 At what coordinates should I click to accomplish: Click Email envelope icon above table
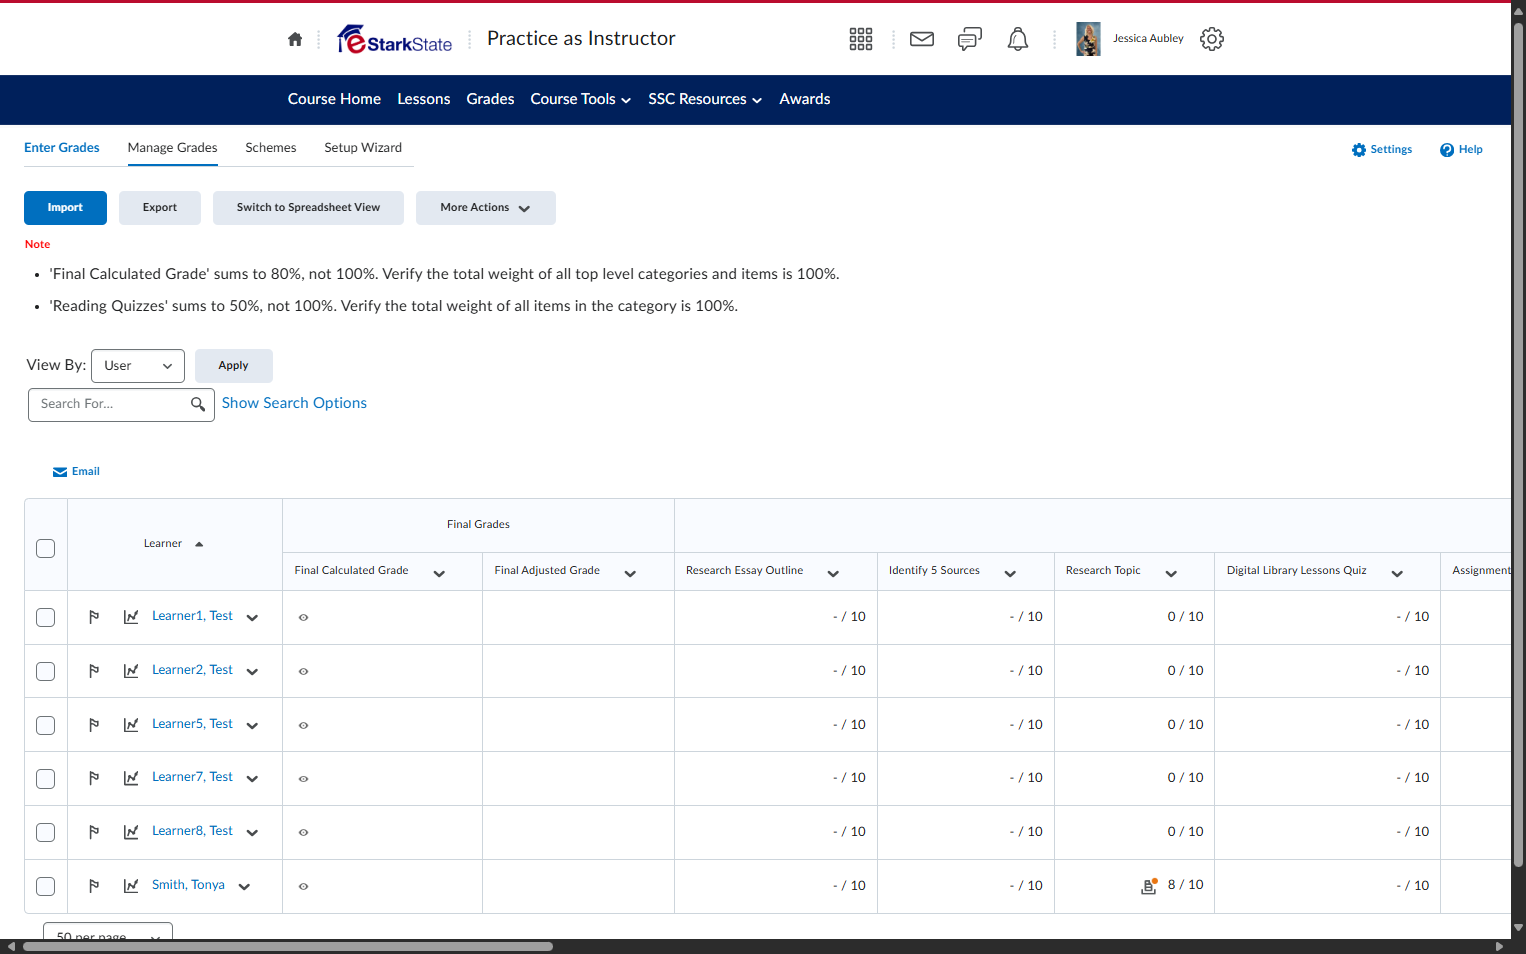tap(60, 472)
